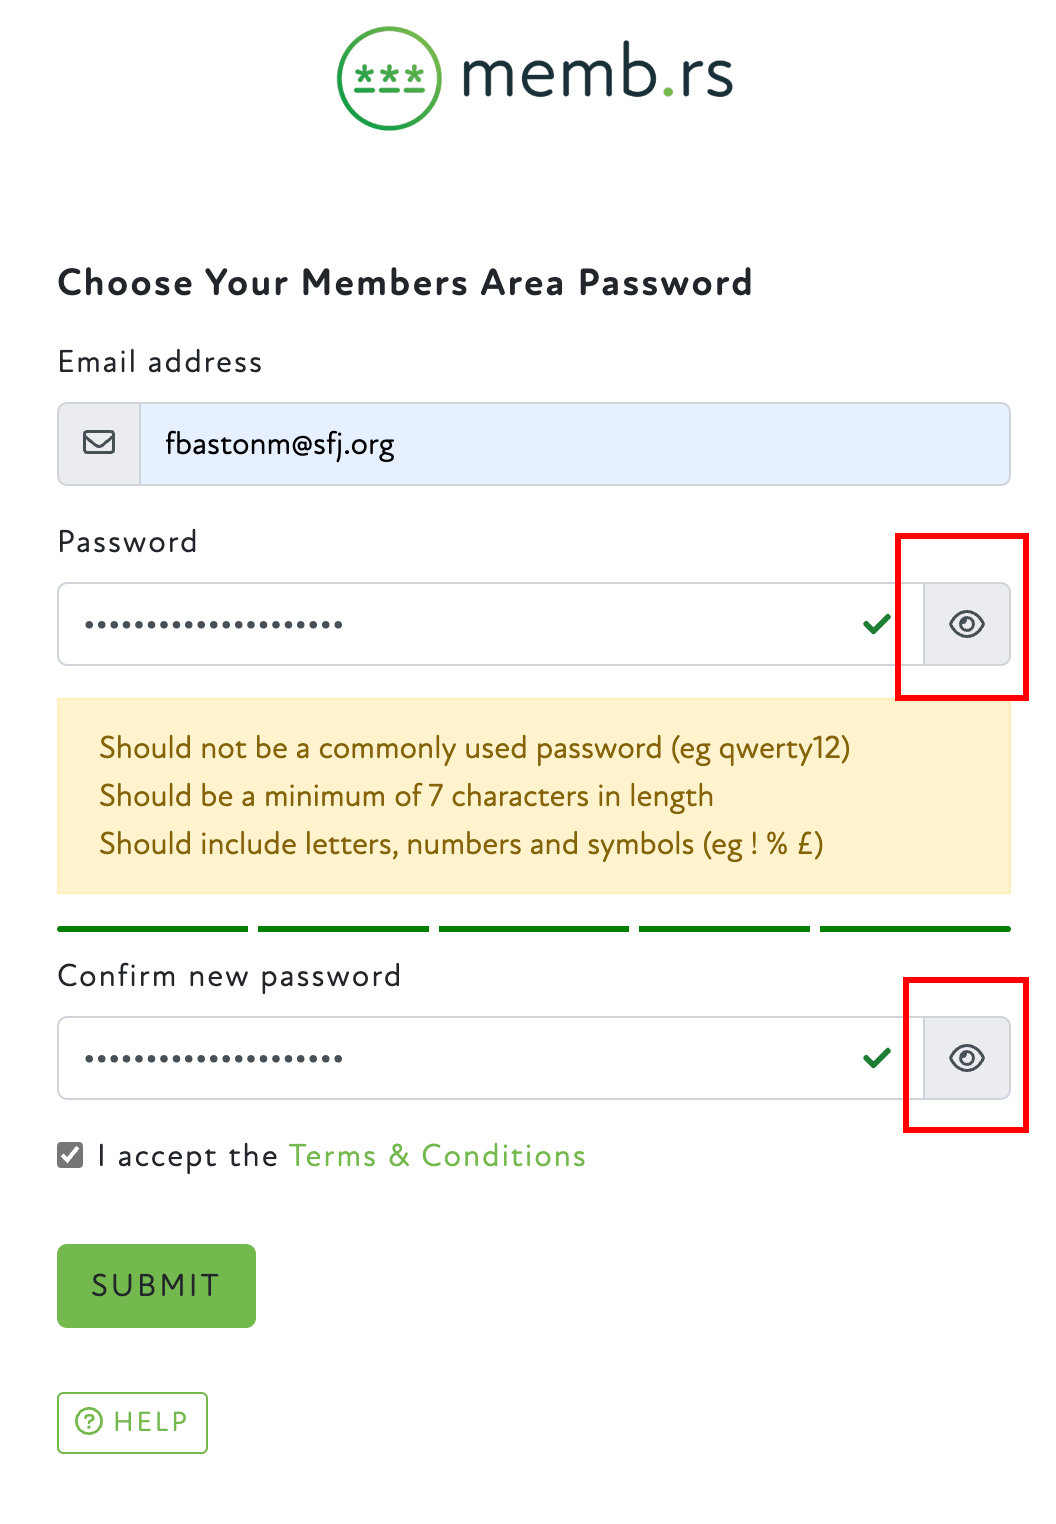Click the question mark icon in the Help button

[89, 1421]
